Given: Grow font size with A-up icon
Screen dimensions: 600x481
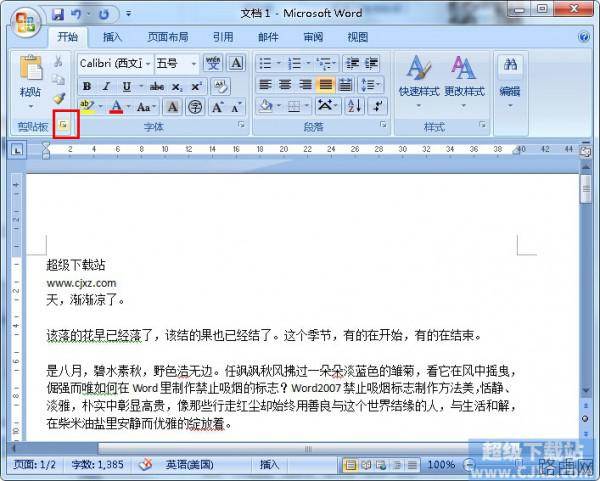Looking at the screenshot, I should [x=217, y=107].
